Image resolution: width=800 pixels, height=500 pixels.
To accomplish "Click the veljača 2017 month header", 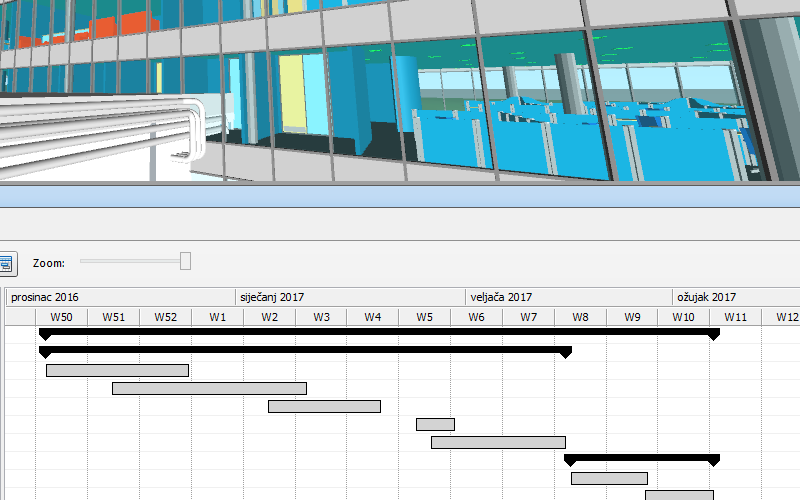I will (501, 297).
